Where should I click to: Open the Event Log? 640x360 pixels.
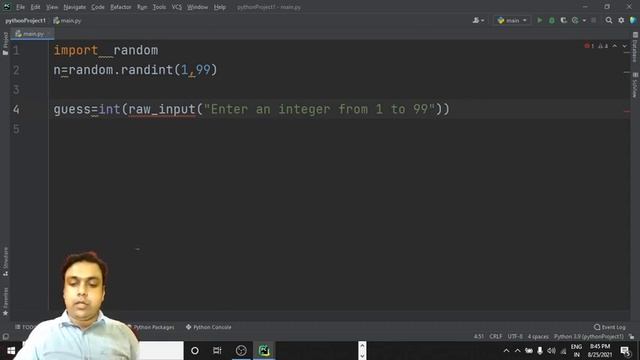pyautogui.click(x=610, y=327)
